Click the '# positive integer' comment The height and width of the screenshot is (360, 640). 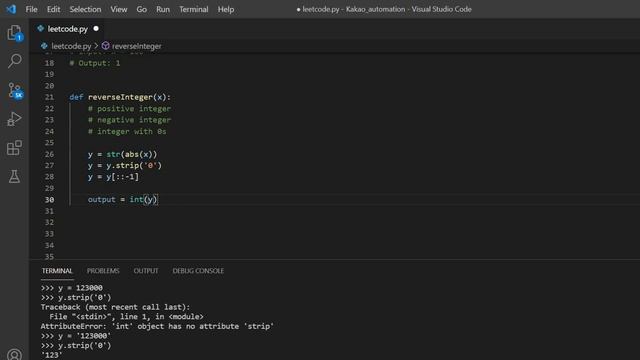tap(129, 109)
